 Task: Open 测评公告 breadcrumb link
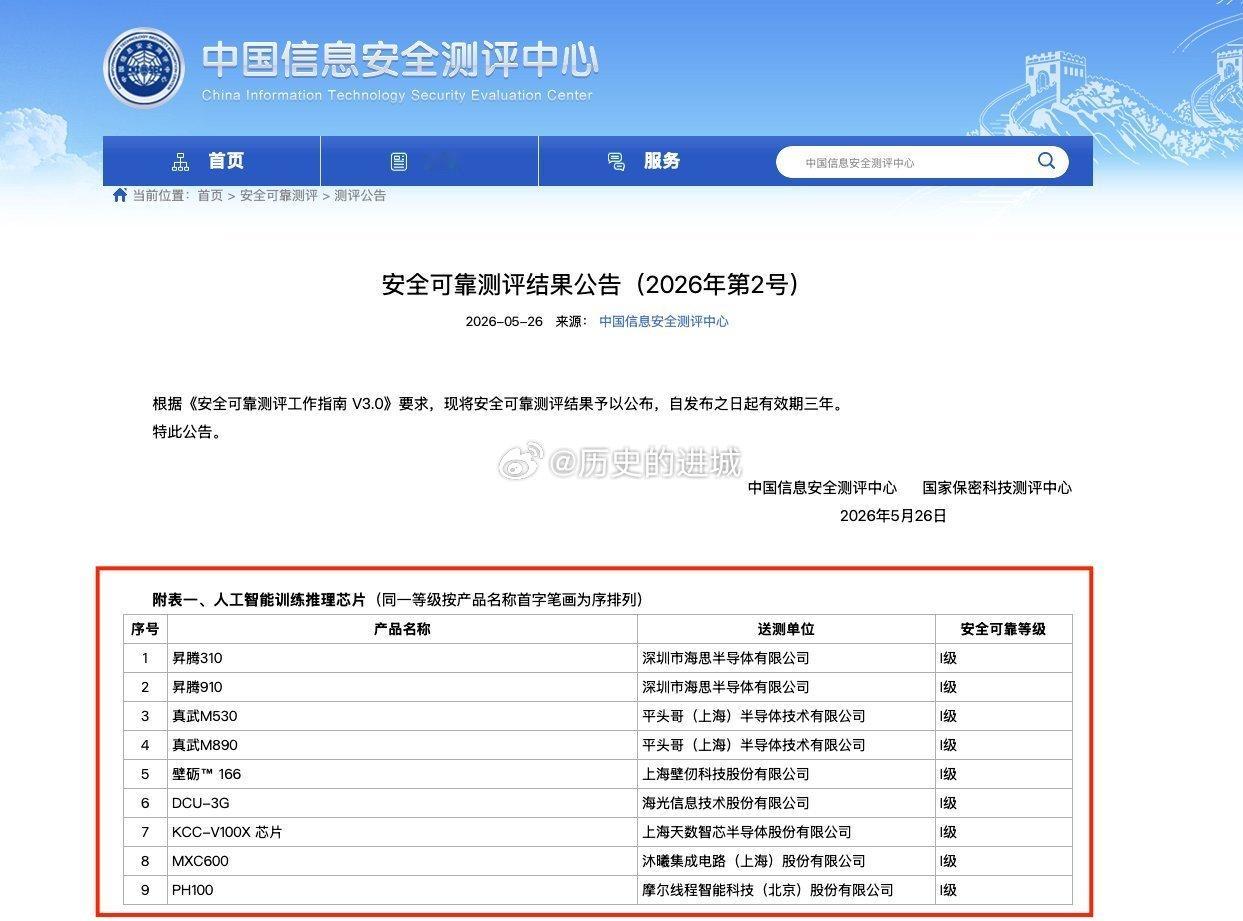pyautogui.click(x=360, y=196)
